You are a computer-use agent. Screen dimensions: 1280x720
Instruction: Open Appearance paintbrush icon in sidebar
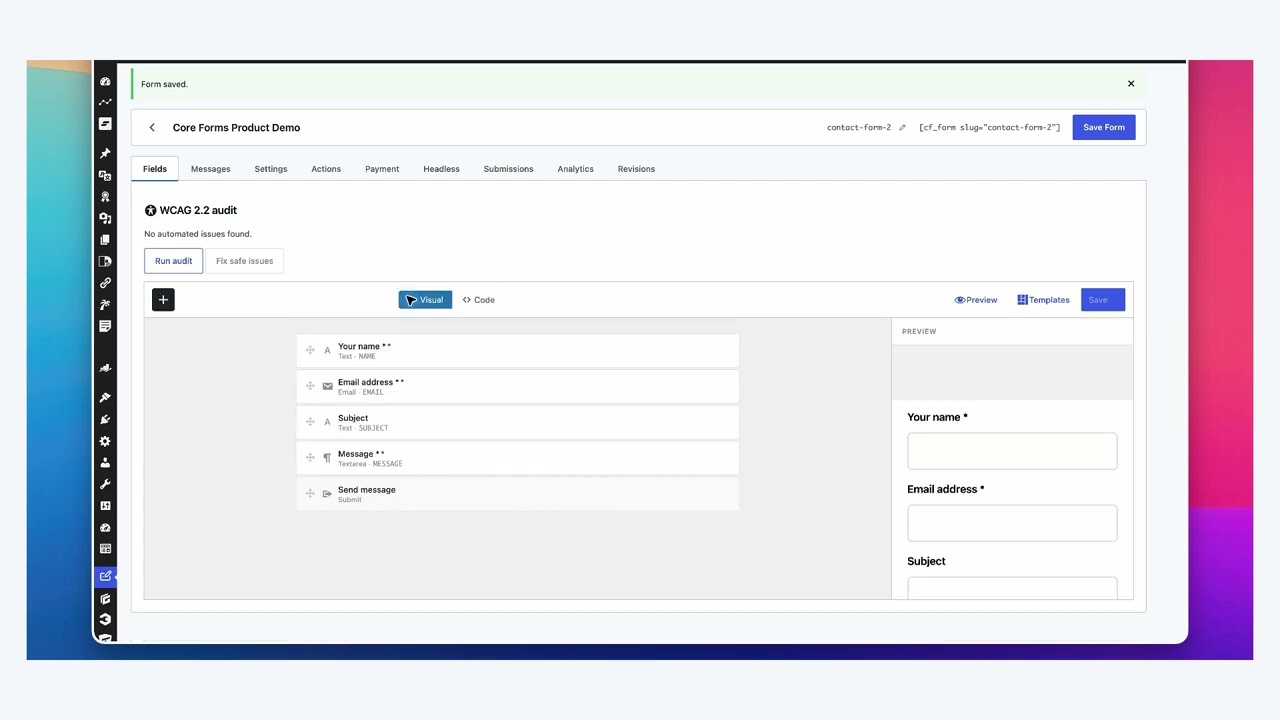(105, 398)
